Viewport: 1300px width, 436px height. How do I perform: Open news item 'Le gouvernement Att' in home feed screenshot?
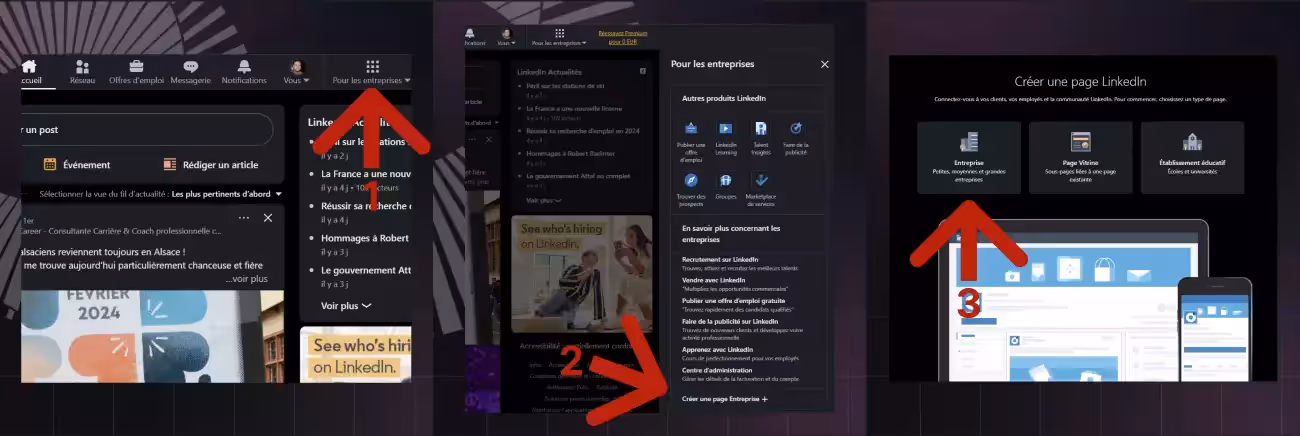point(366,271)
